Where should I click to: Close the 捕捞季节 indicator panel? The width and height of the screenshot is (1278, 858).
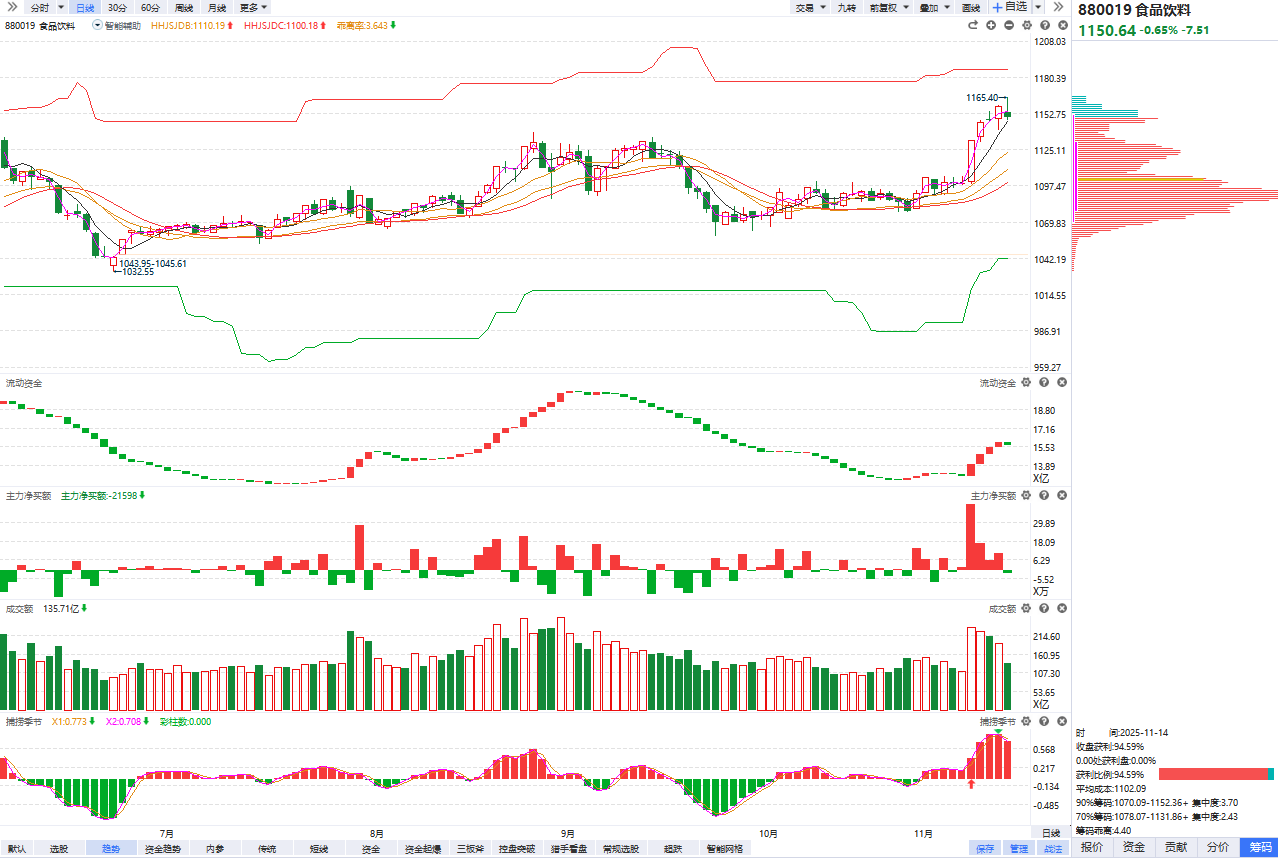point(1062,721)
